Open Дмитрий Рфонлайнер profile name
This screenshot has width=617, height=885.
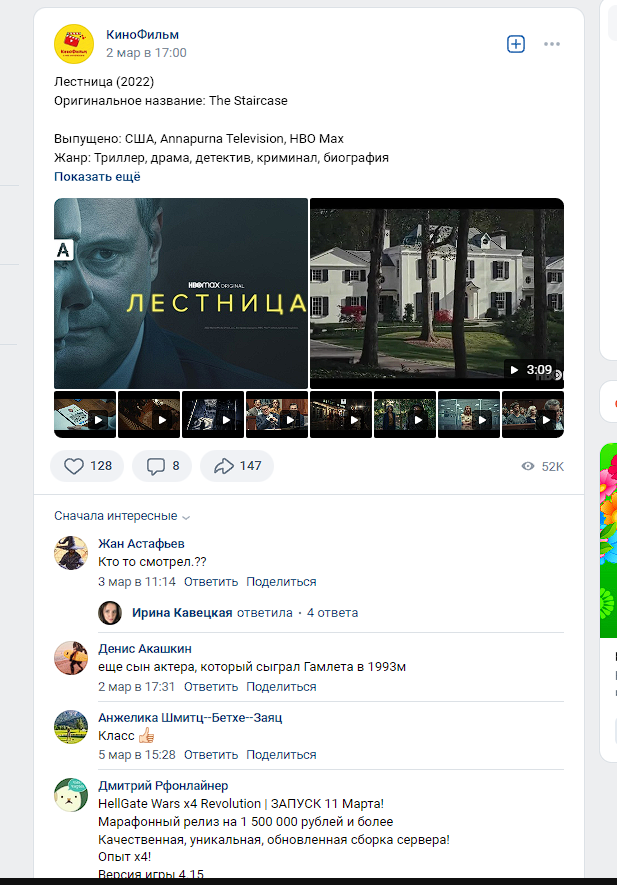point(163,786)
